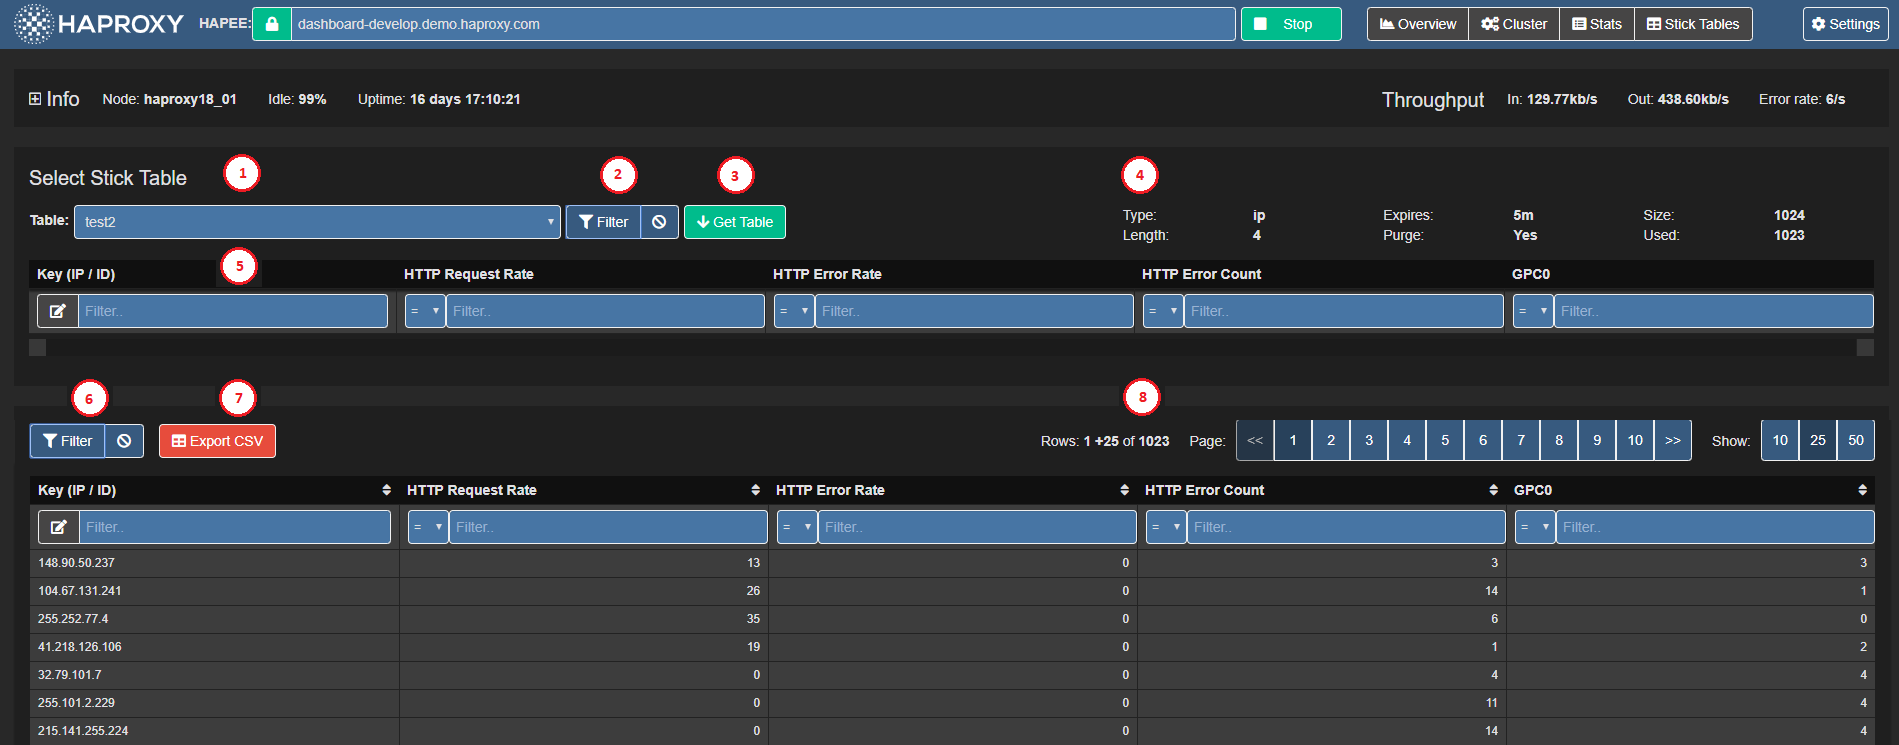The image size is (1899, 745).
Task: Export results with Export CSV button
Action: [217, 441]
